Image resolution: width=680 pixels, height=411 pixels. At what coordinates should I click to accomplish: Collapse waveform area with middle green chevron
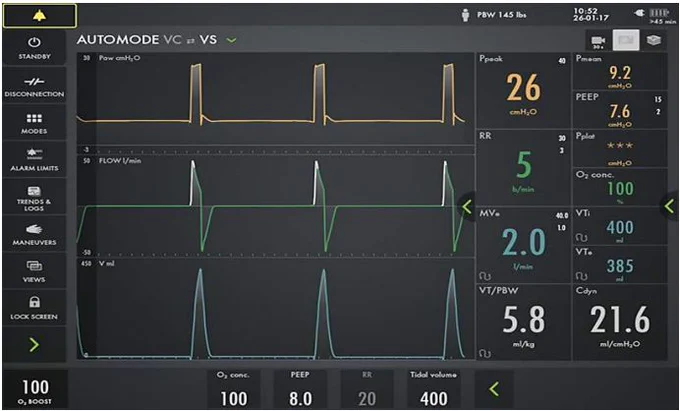[x=467, y=207]
